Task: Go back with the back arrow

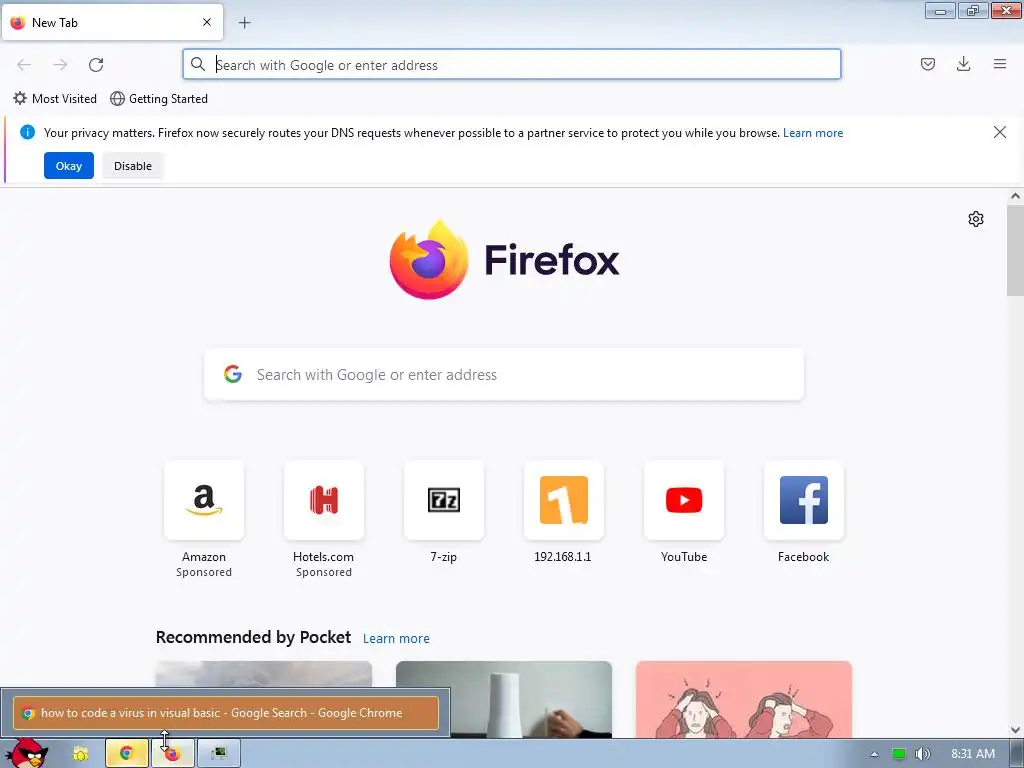Action: click(24, 65)
